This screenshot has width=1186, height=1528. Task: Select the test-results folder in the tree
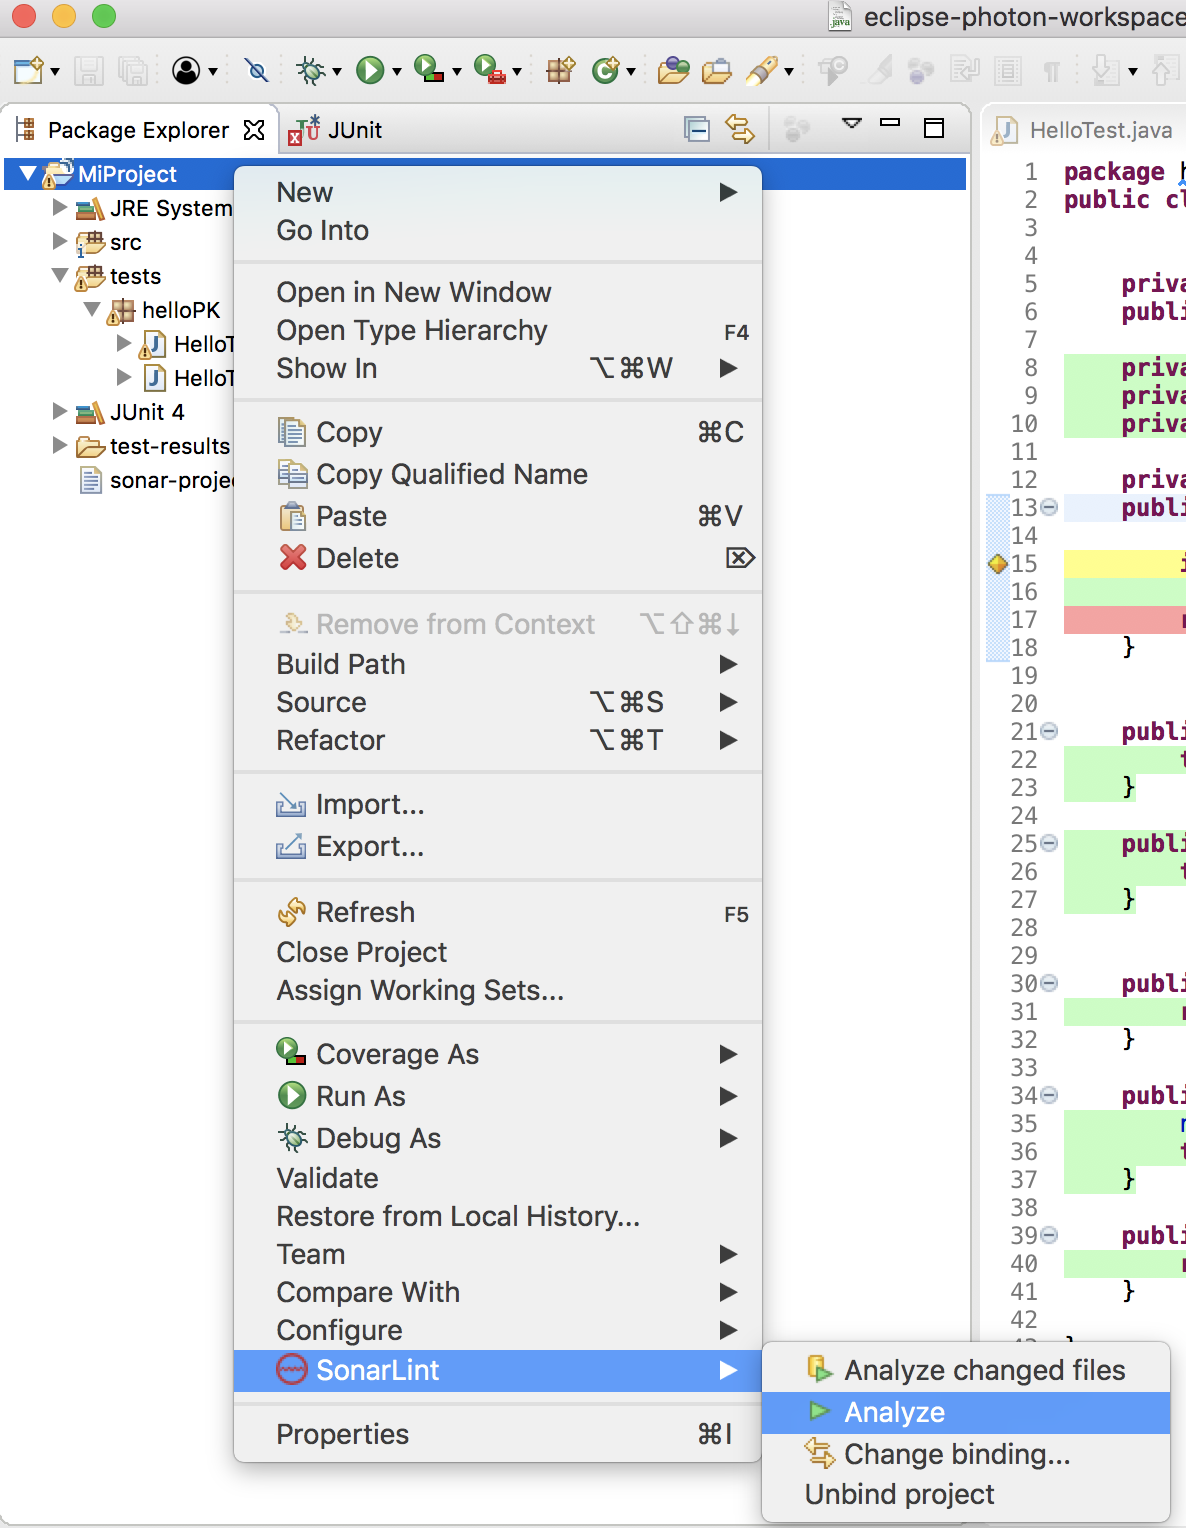click(x=169, y=446)
